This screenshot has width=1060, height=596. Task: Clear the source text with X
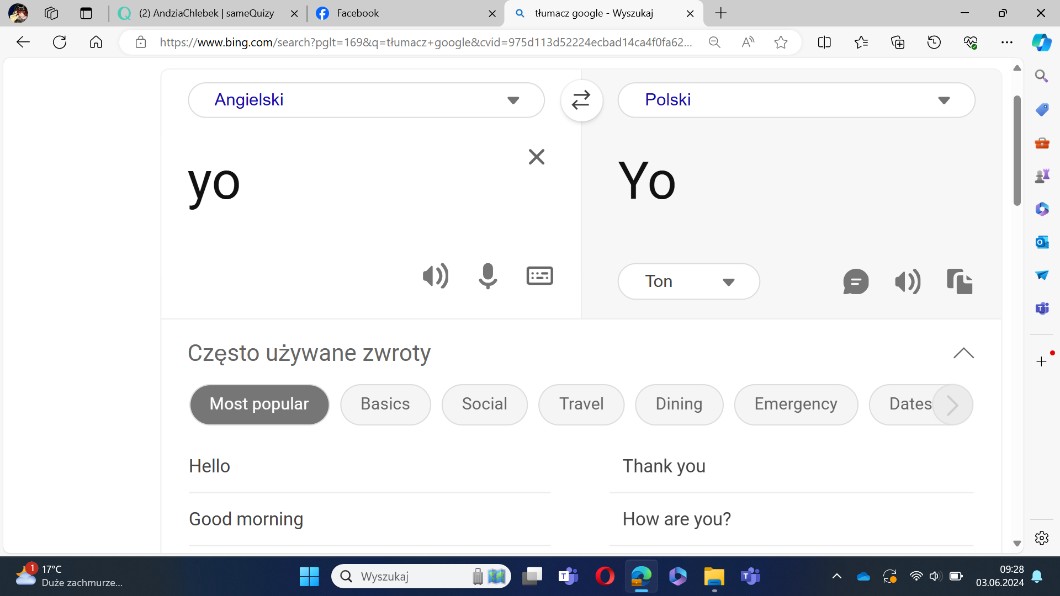coord(536,157)
